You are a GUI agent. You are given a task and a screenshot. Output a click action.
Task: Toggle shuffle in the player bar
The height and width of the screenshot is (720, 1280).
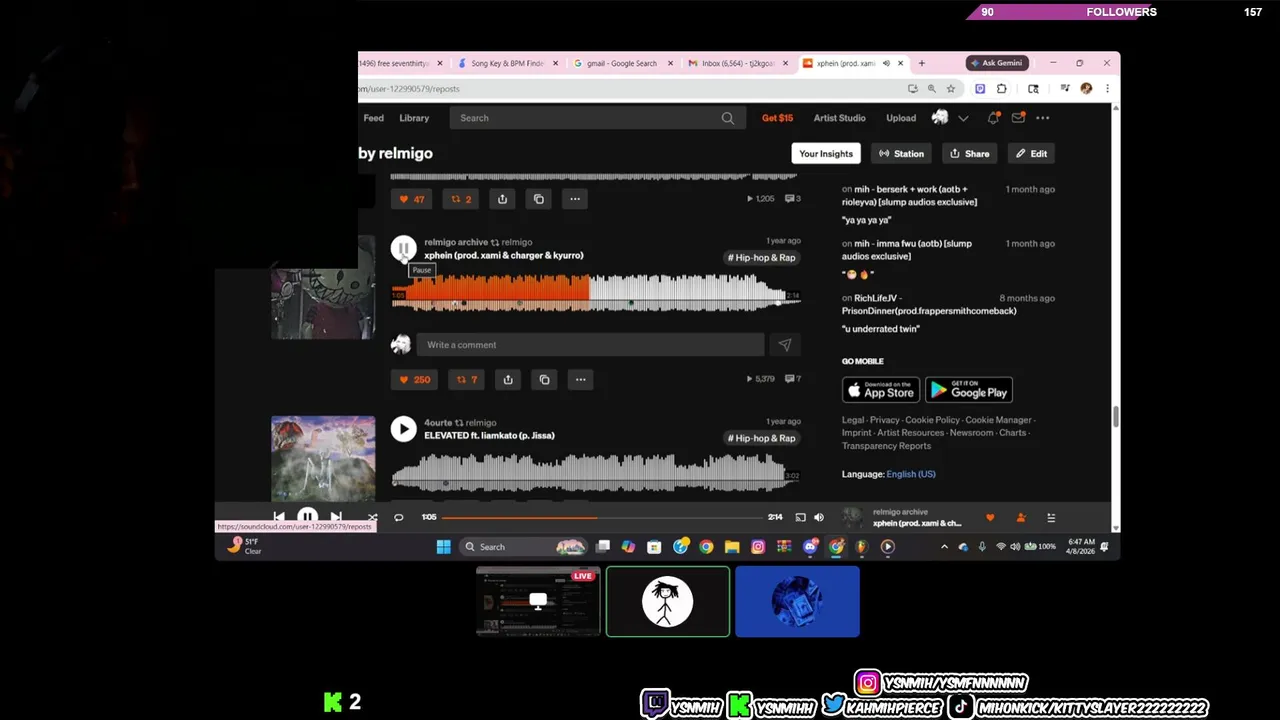(372, 517)
